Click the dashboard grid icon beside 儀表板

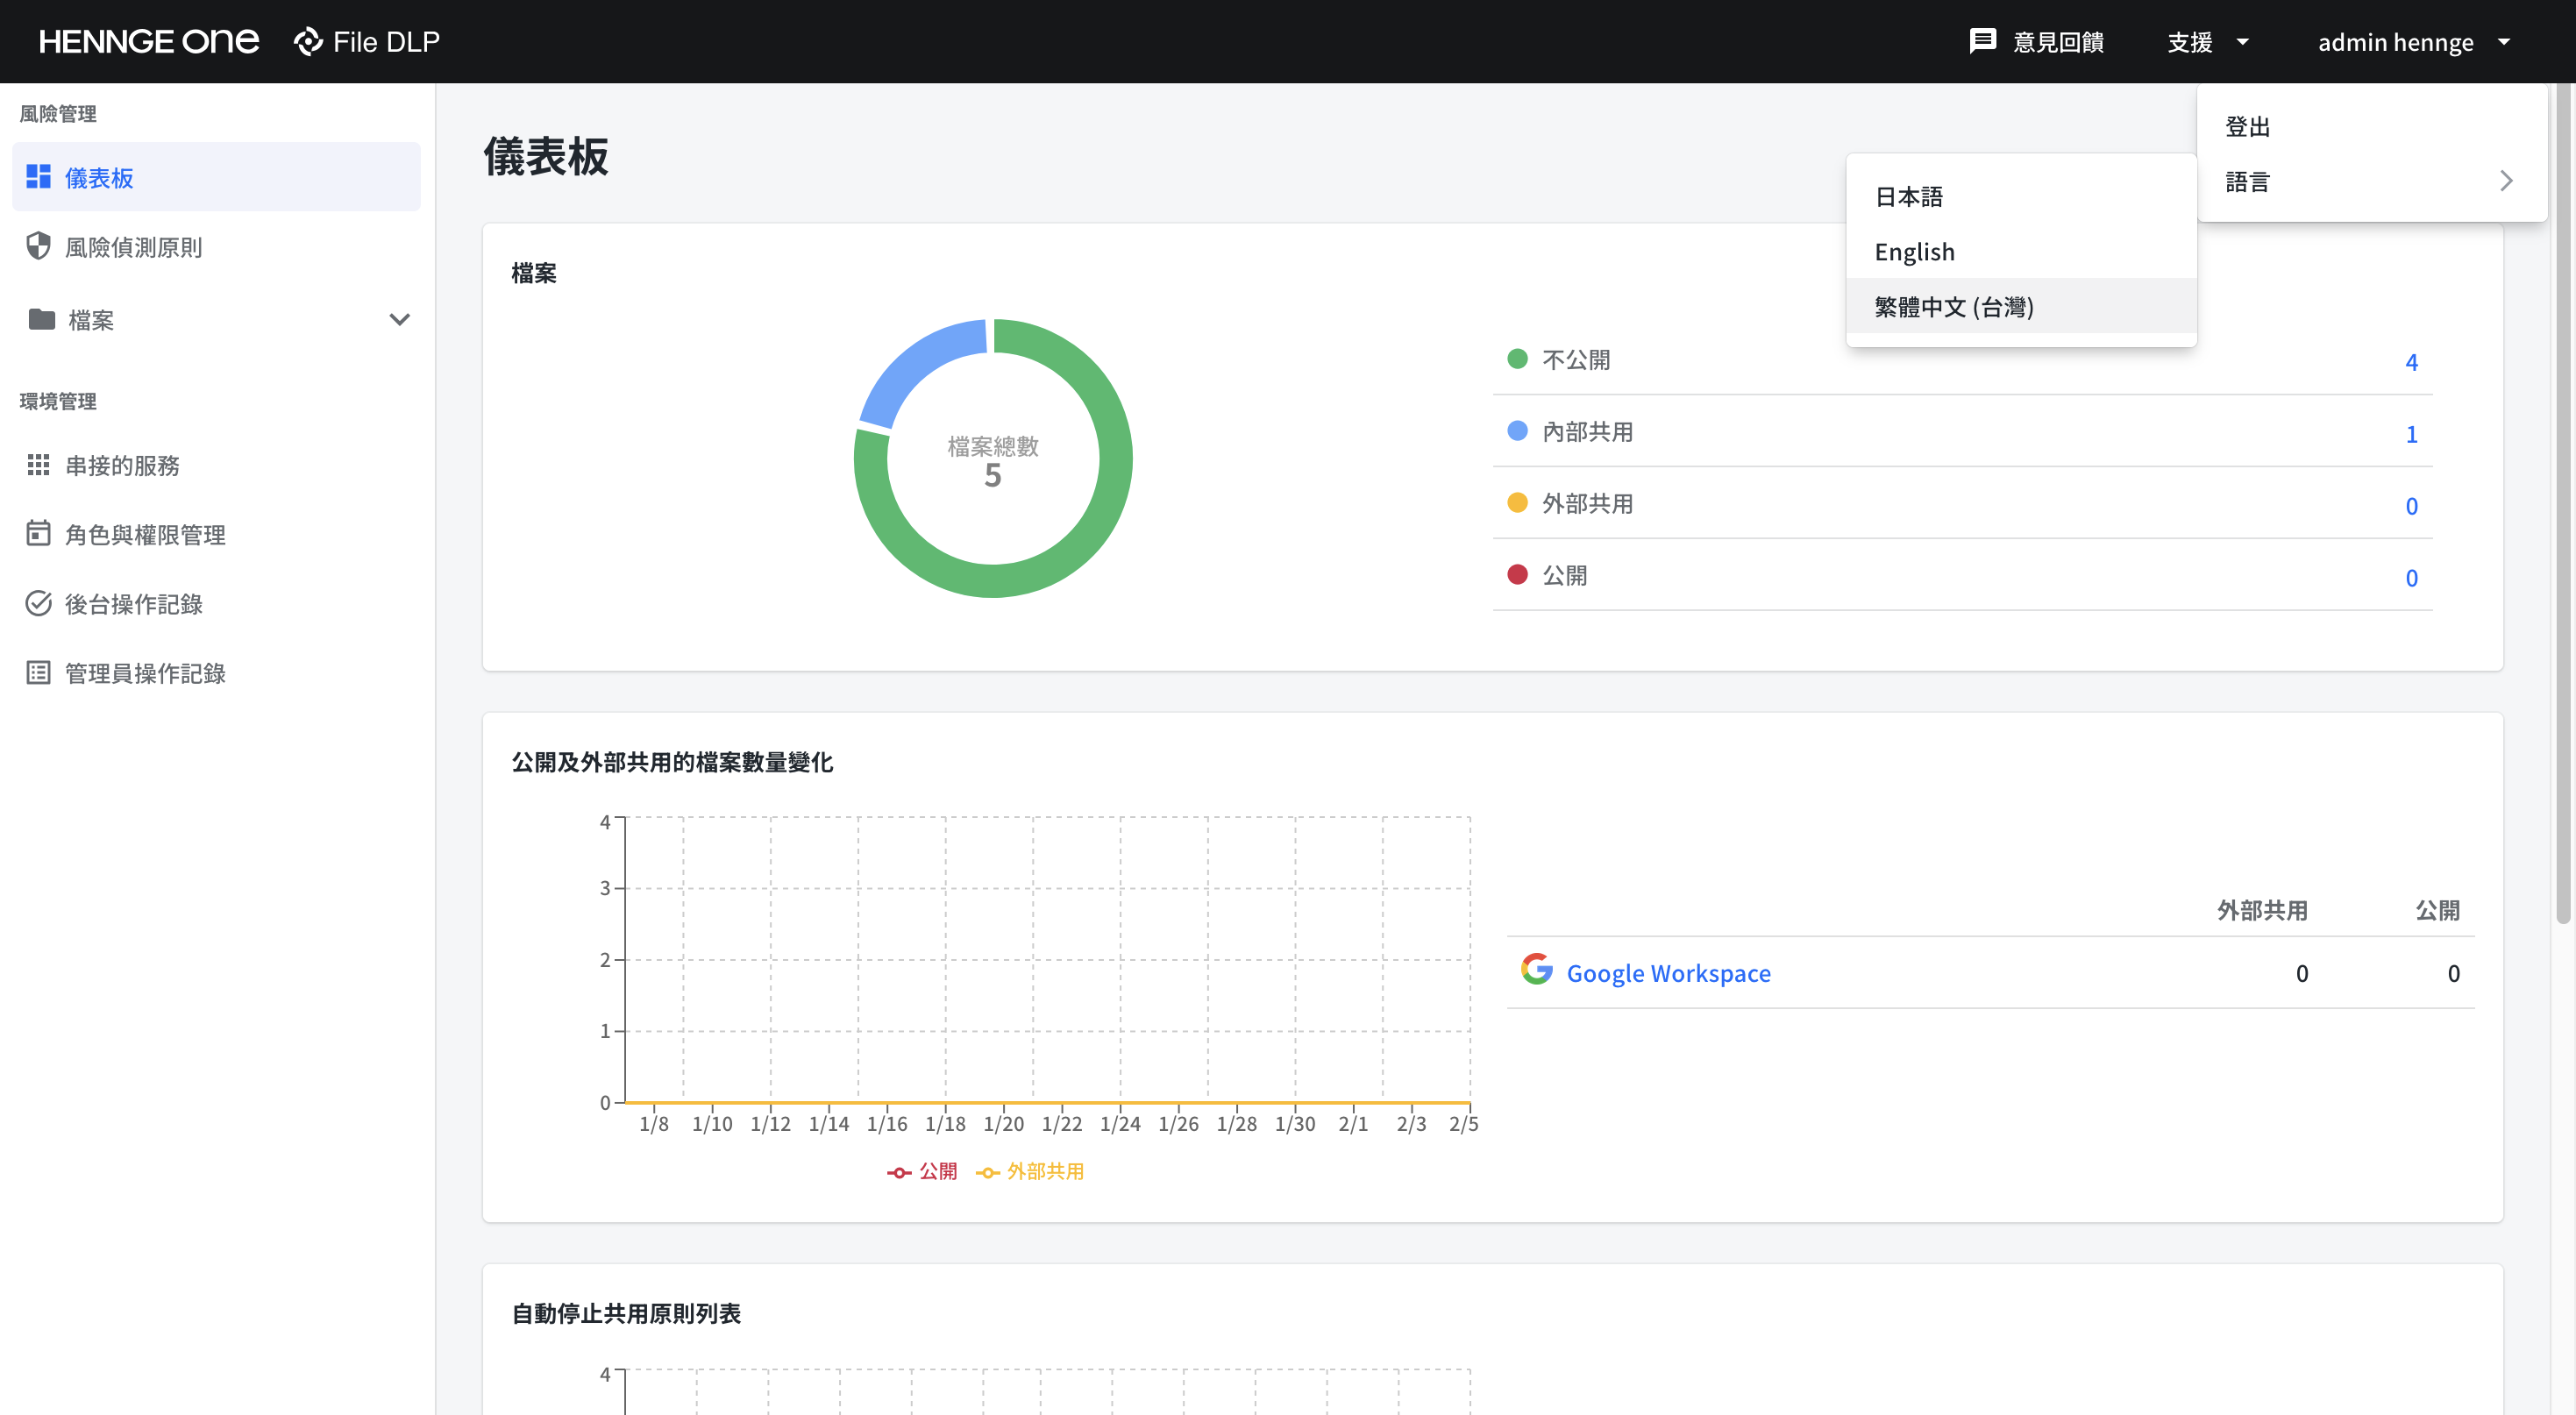click(38, 177)
